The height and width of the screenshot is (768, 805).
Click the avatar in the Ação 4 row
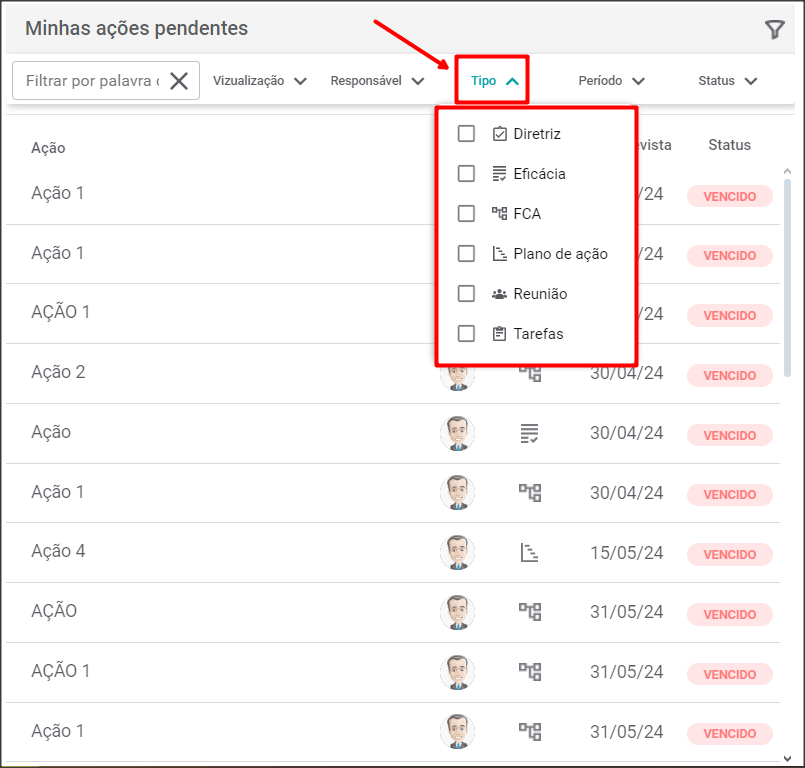457,552
